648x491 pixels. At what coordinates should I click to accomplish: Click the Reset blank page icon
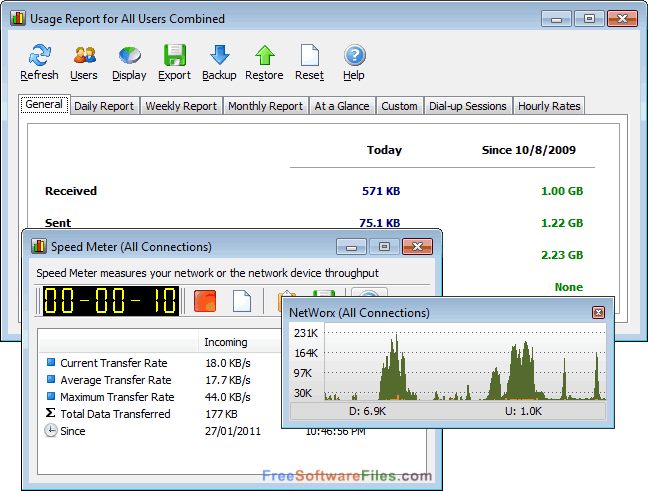[x=310, y=55]
